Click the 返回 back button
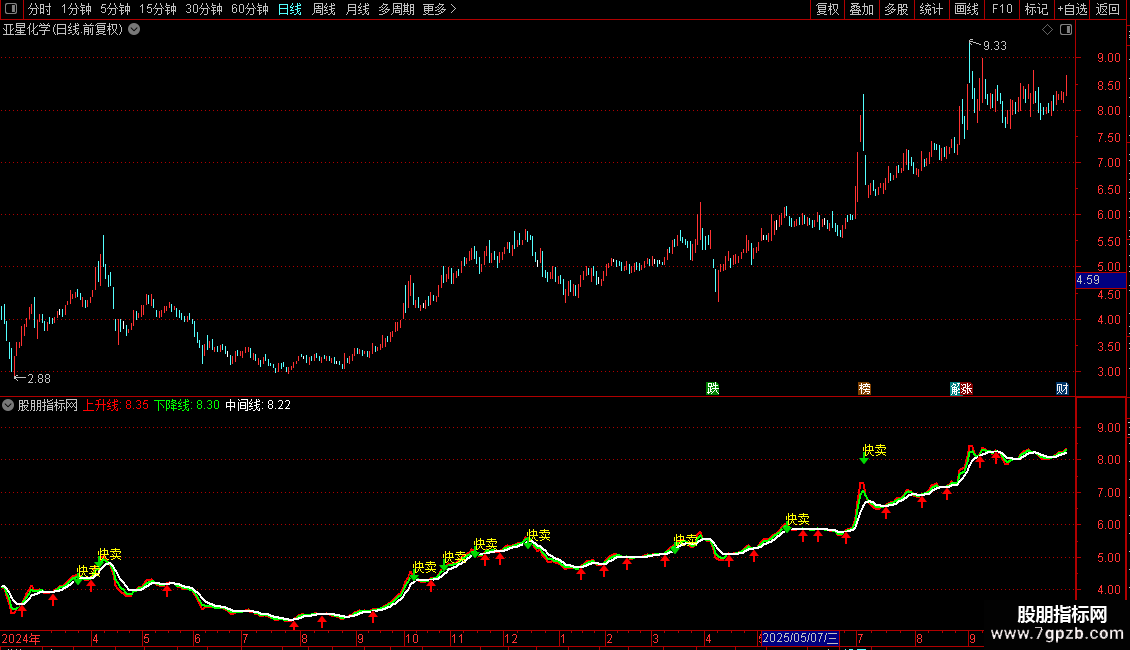Viewport: 1130px width, 650px height. click(1108, 9)
